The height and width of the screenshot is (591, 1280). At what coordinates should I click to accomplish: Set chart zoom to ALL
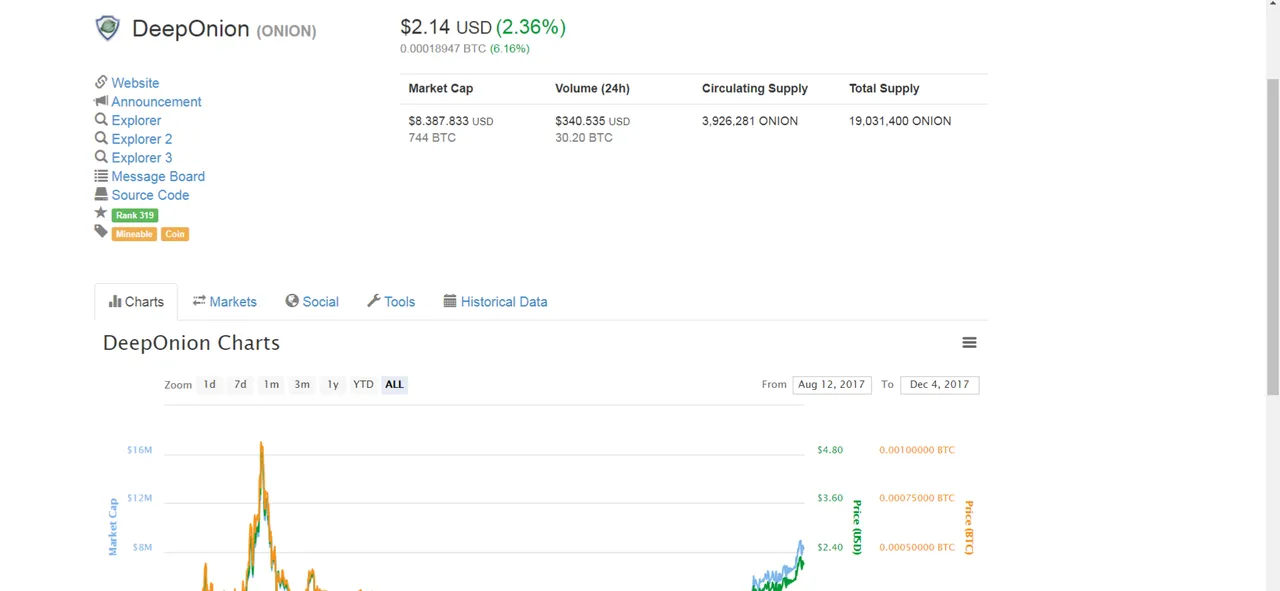(394, 384)
